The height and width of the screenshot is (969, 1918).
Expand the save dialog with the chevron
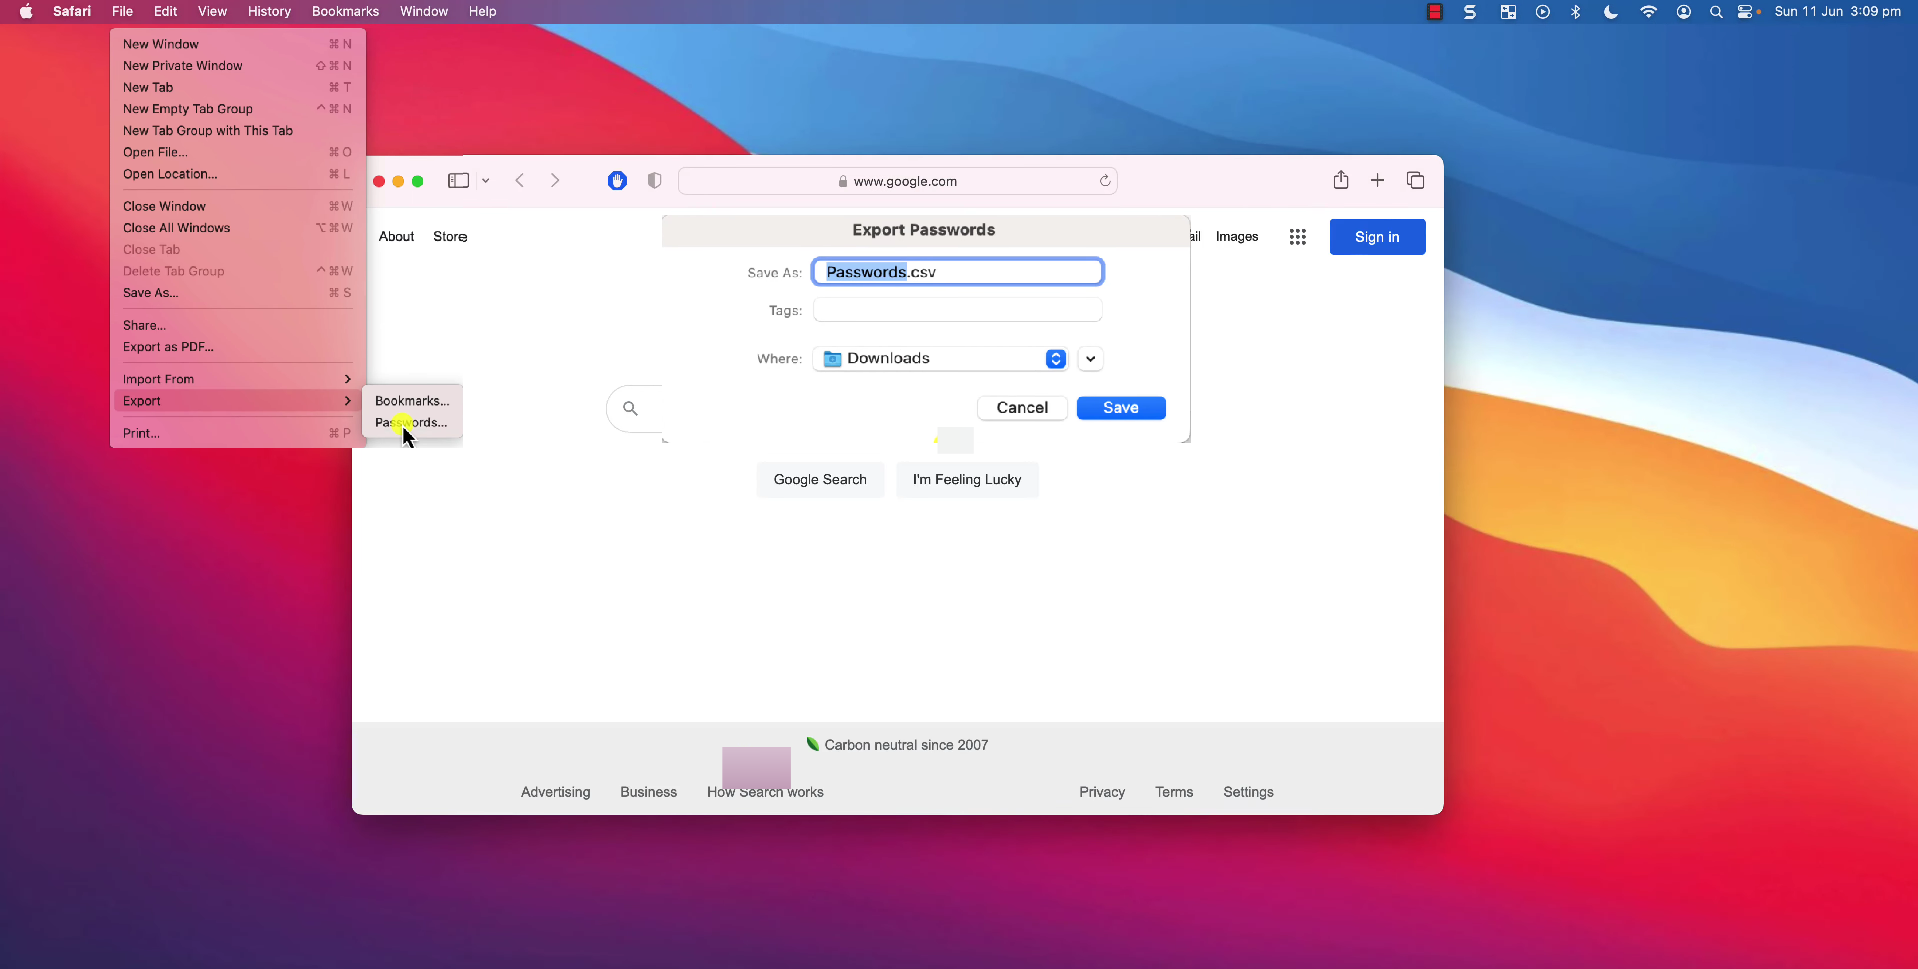click(1091, 359)
